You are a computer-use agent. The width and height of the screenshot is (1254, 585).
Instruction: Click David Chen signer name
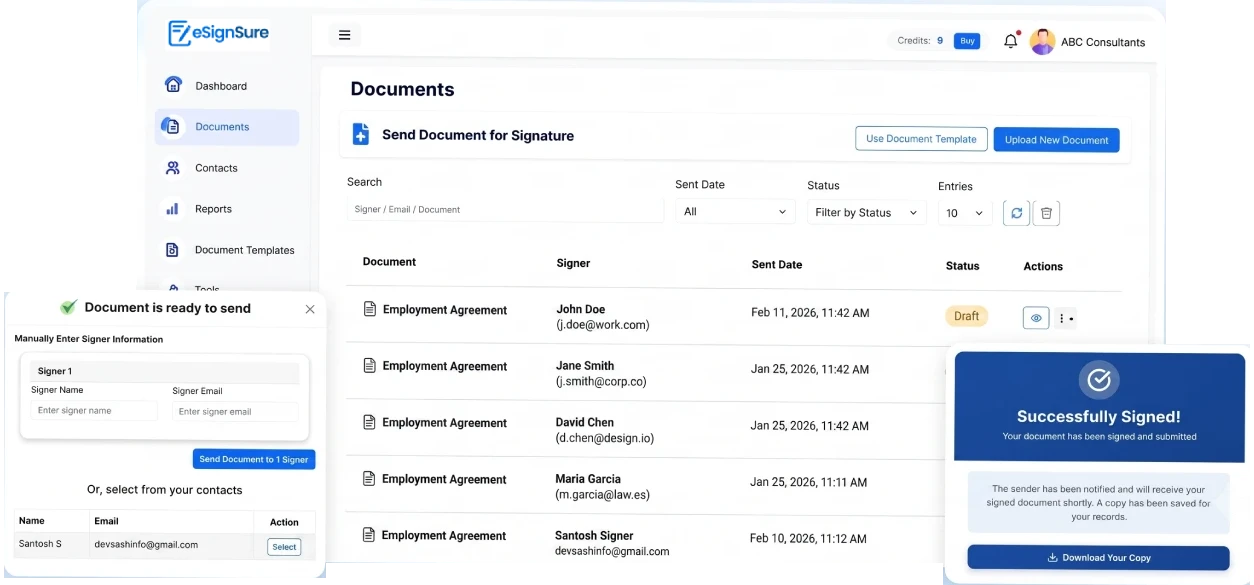pos(585,422)
